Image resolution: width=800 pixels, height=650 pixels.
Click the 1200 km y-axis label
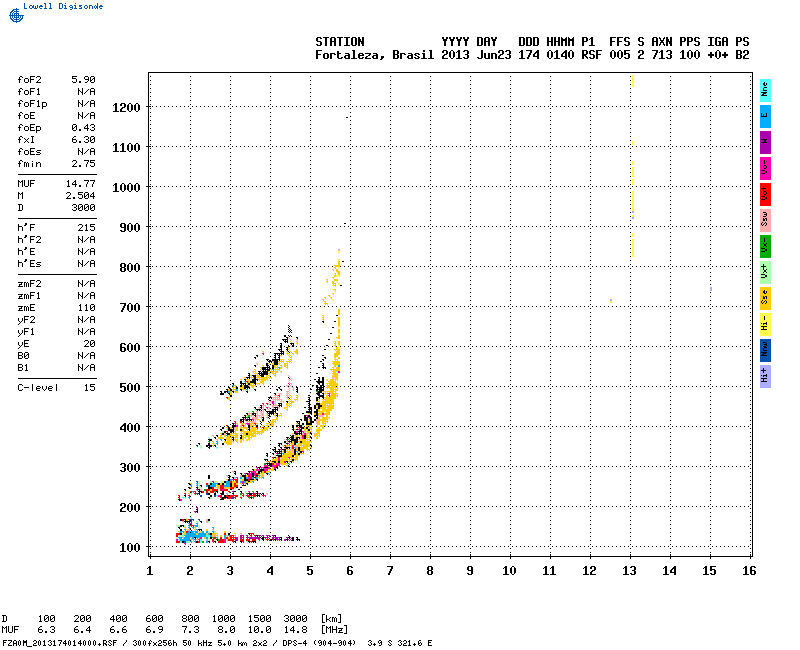pyautogui.click(x=126, y=108)
